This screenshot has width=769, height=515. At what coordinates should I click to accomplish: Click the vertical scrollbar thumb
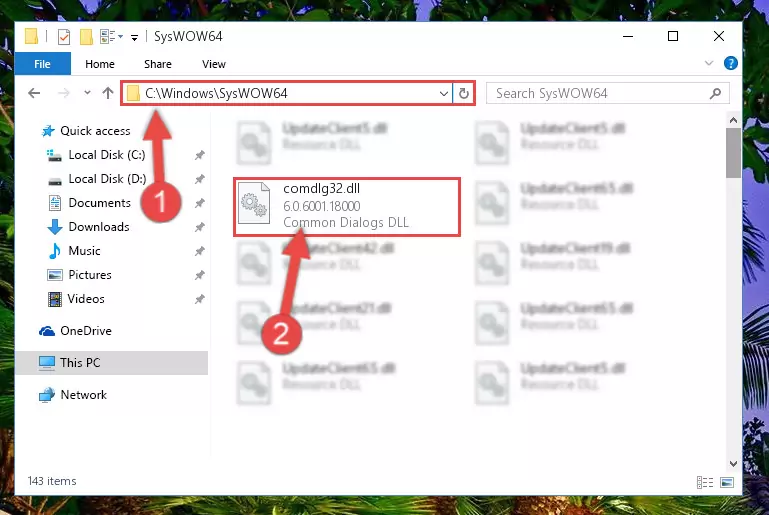coord(733,153)
